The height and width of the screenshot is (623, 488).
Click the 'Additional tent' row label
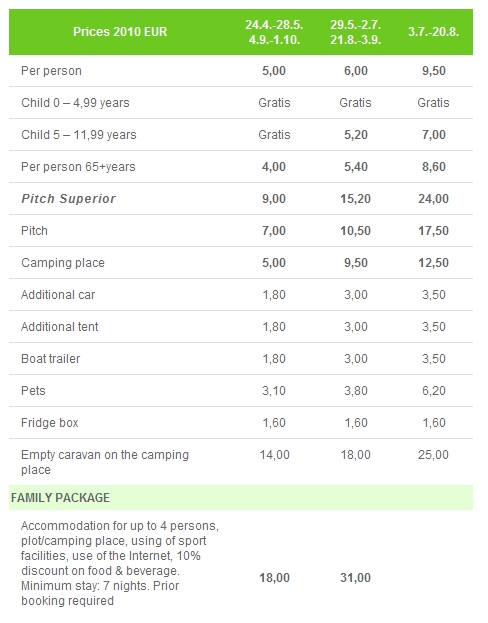[60, 327]
